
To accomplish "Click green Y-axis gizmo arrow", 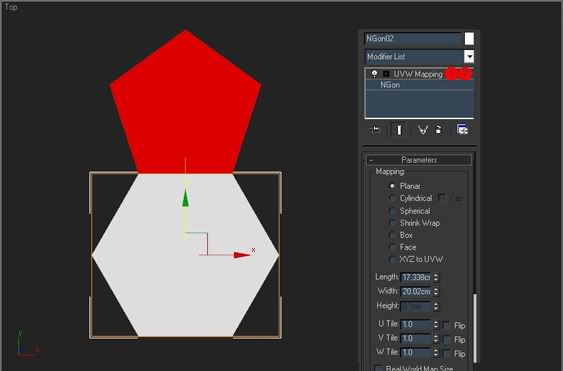I will pos(185,199).
